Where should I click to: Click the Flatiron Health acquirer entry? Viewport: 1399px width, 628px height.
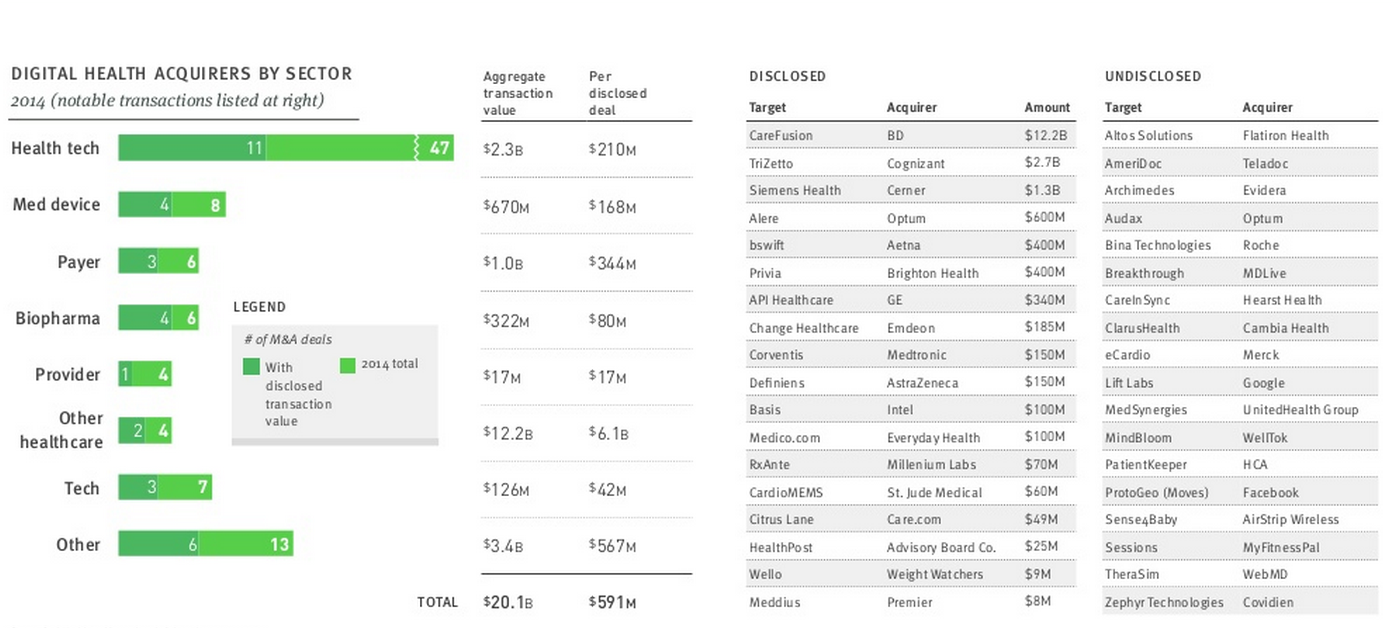click(x=1286, y=135)
